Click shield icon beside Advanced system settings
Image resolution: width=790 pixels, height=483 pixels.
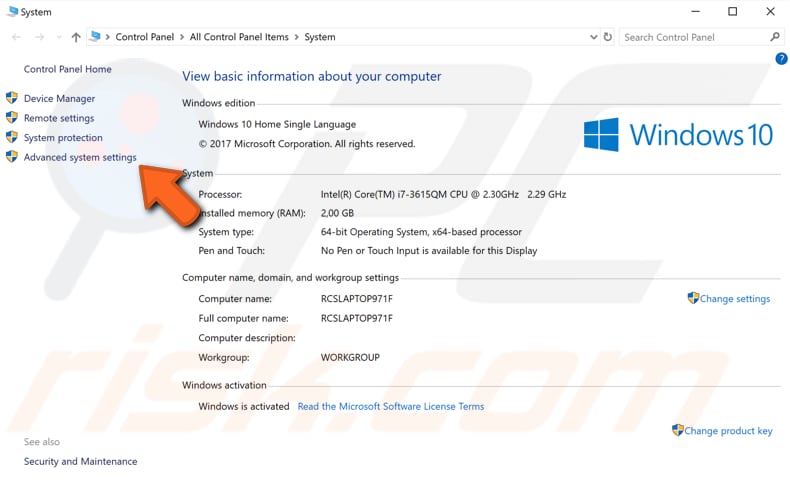pos(12,157)
